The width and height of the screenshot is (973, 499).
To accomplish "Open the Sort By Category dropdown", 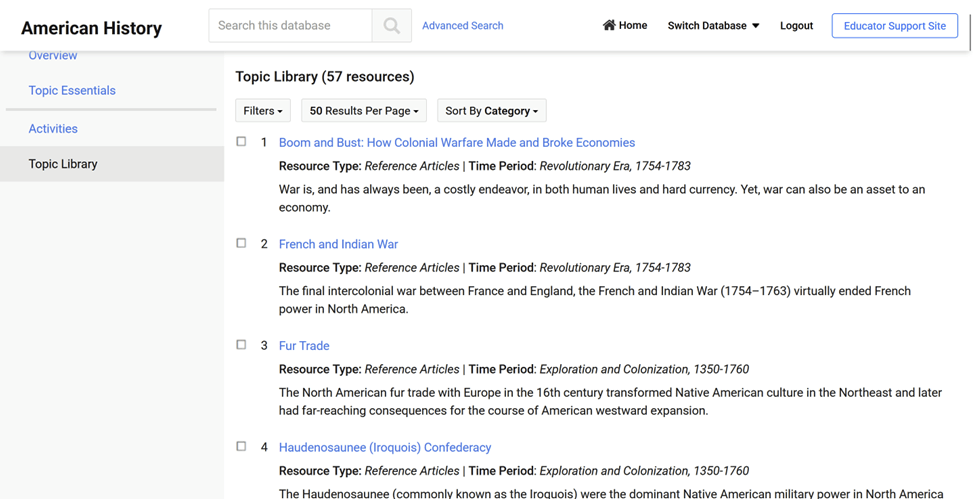I will 491,111.
